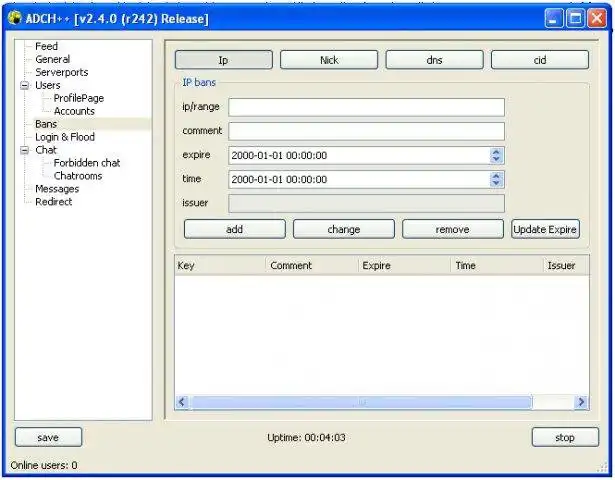The height and width of the screenshot is (480, 615).
Task: Switch to dns bans
Action: [435, 60]
